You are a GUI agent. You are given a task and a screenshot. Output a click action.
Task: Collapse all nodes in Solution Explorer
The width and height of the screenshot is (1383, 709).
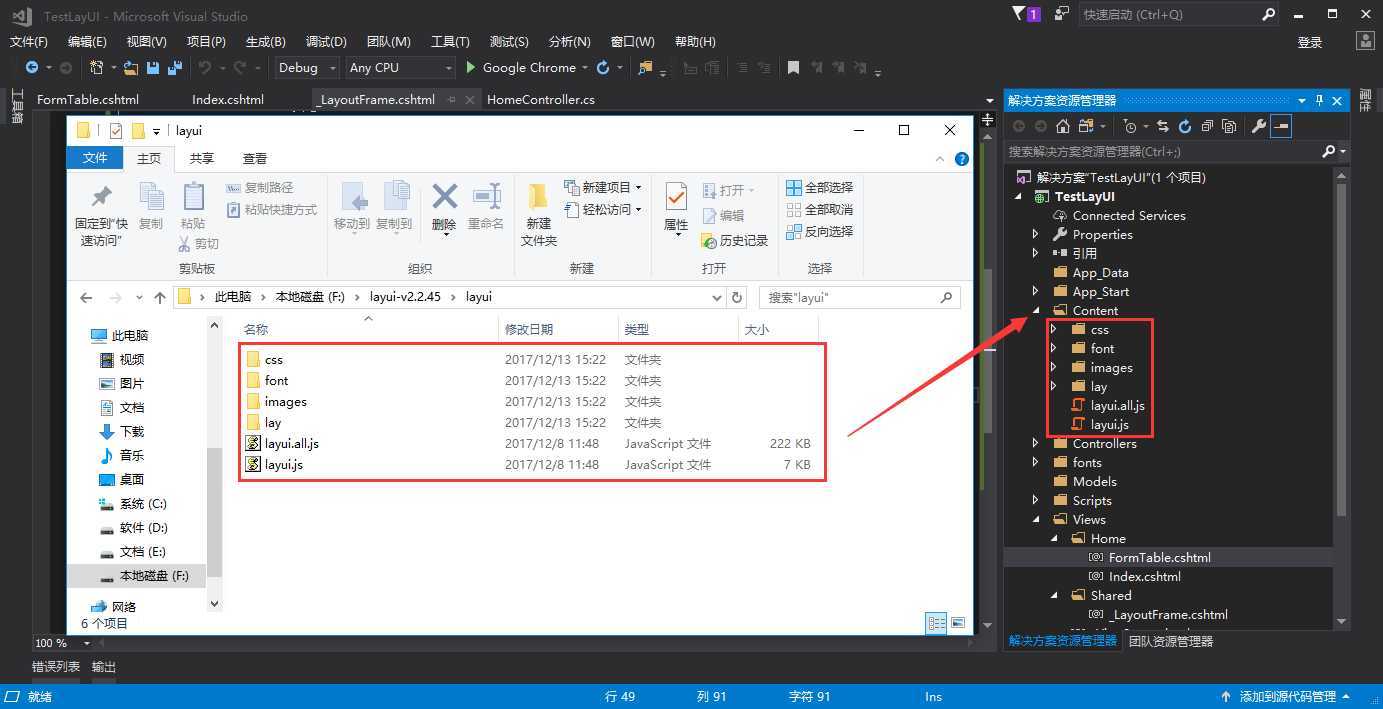click(1207, 126)
